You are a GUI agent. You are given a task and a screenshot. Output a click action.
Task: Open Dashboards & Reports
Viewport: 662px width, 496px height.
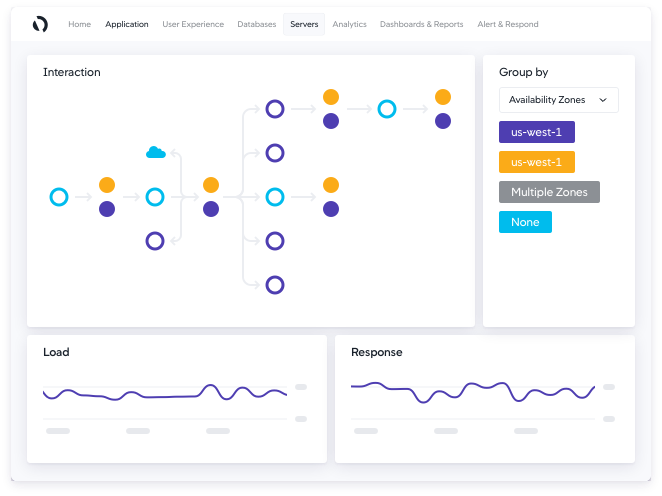point(421,24)
